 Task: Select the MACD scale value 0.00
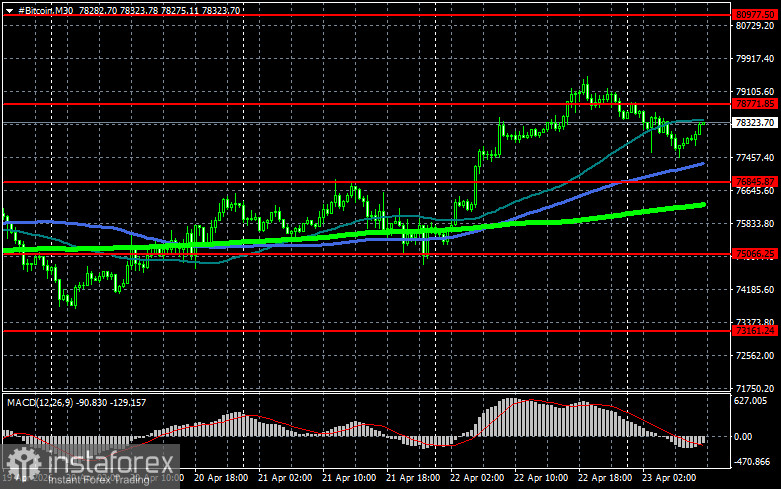pyautogui.click(x=743, y=437)
